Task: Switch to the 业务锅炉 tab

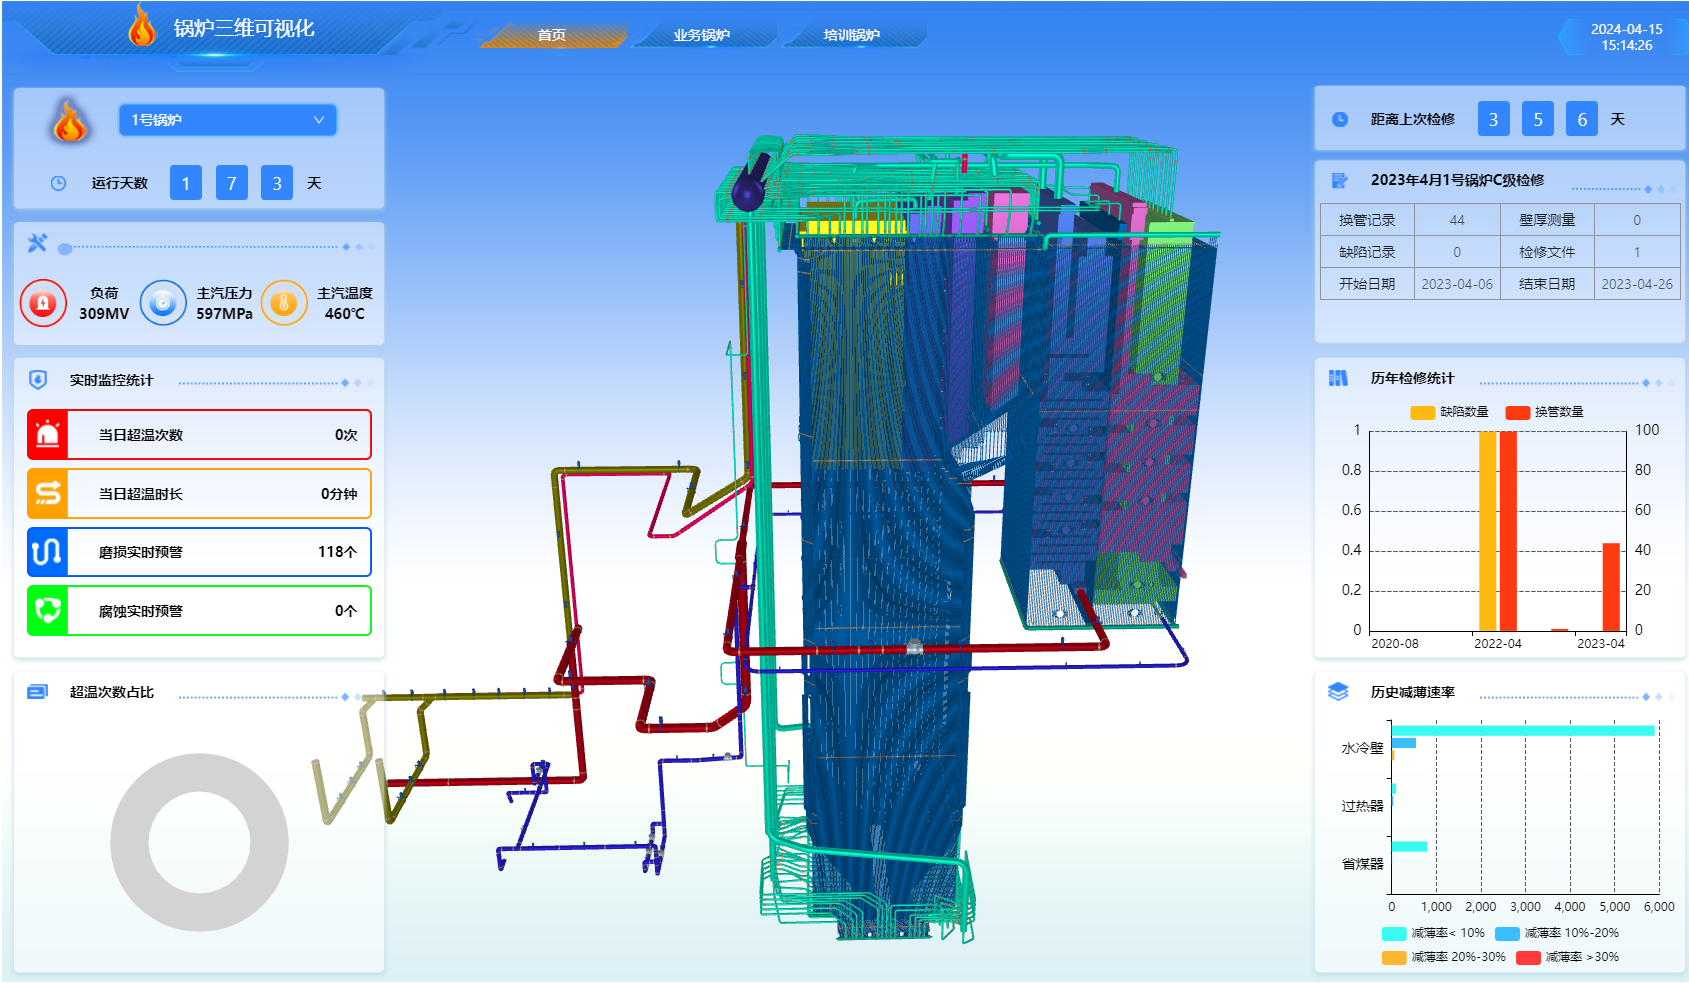Action: click(701, 35)
